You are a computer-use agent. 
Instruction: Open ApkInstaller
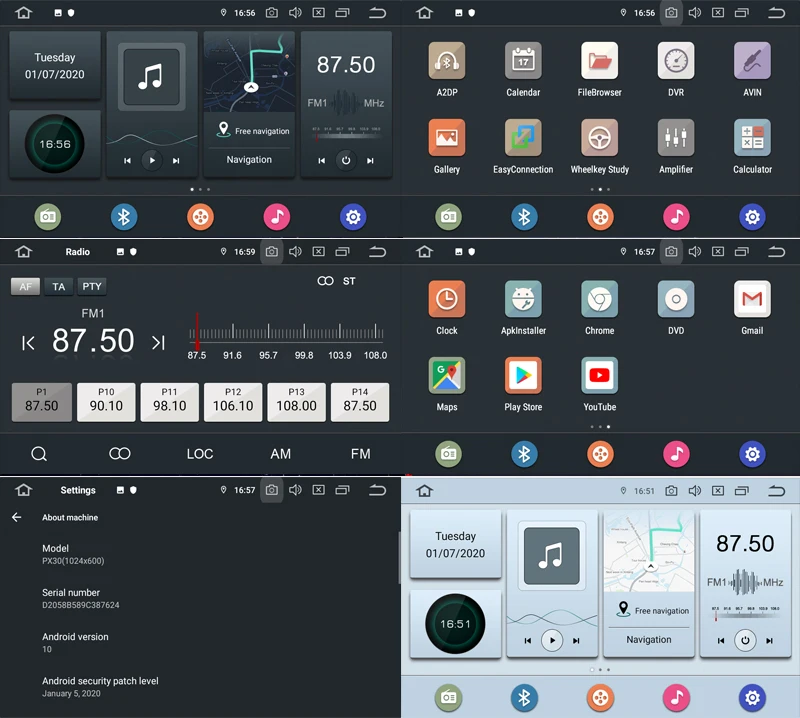click(523, 301)
